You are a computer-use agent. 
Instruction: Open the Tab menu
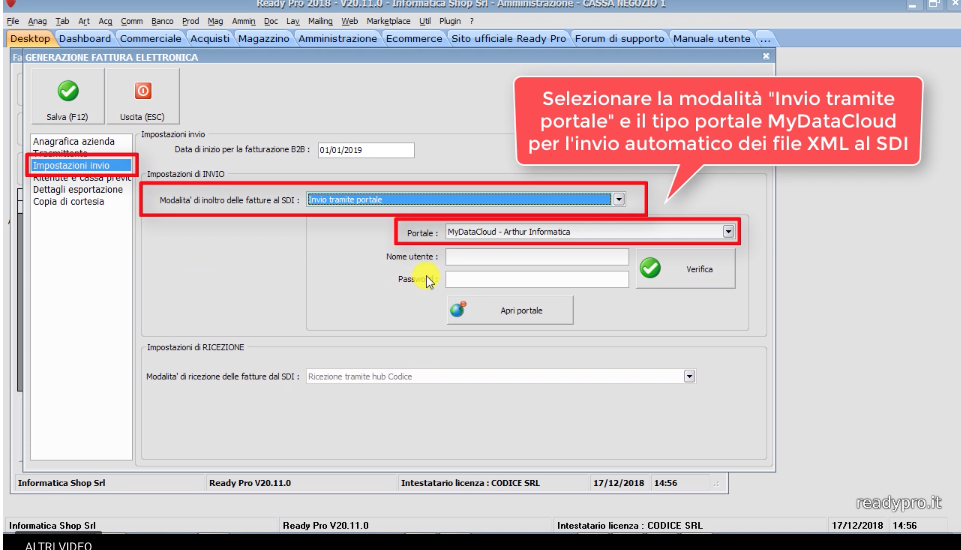(x=63, y=21)
